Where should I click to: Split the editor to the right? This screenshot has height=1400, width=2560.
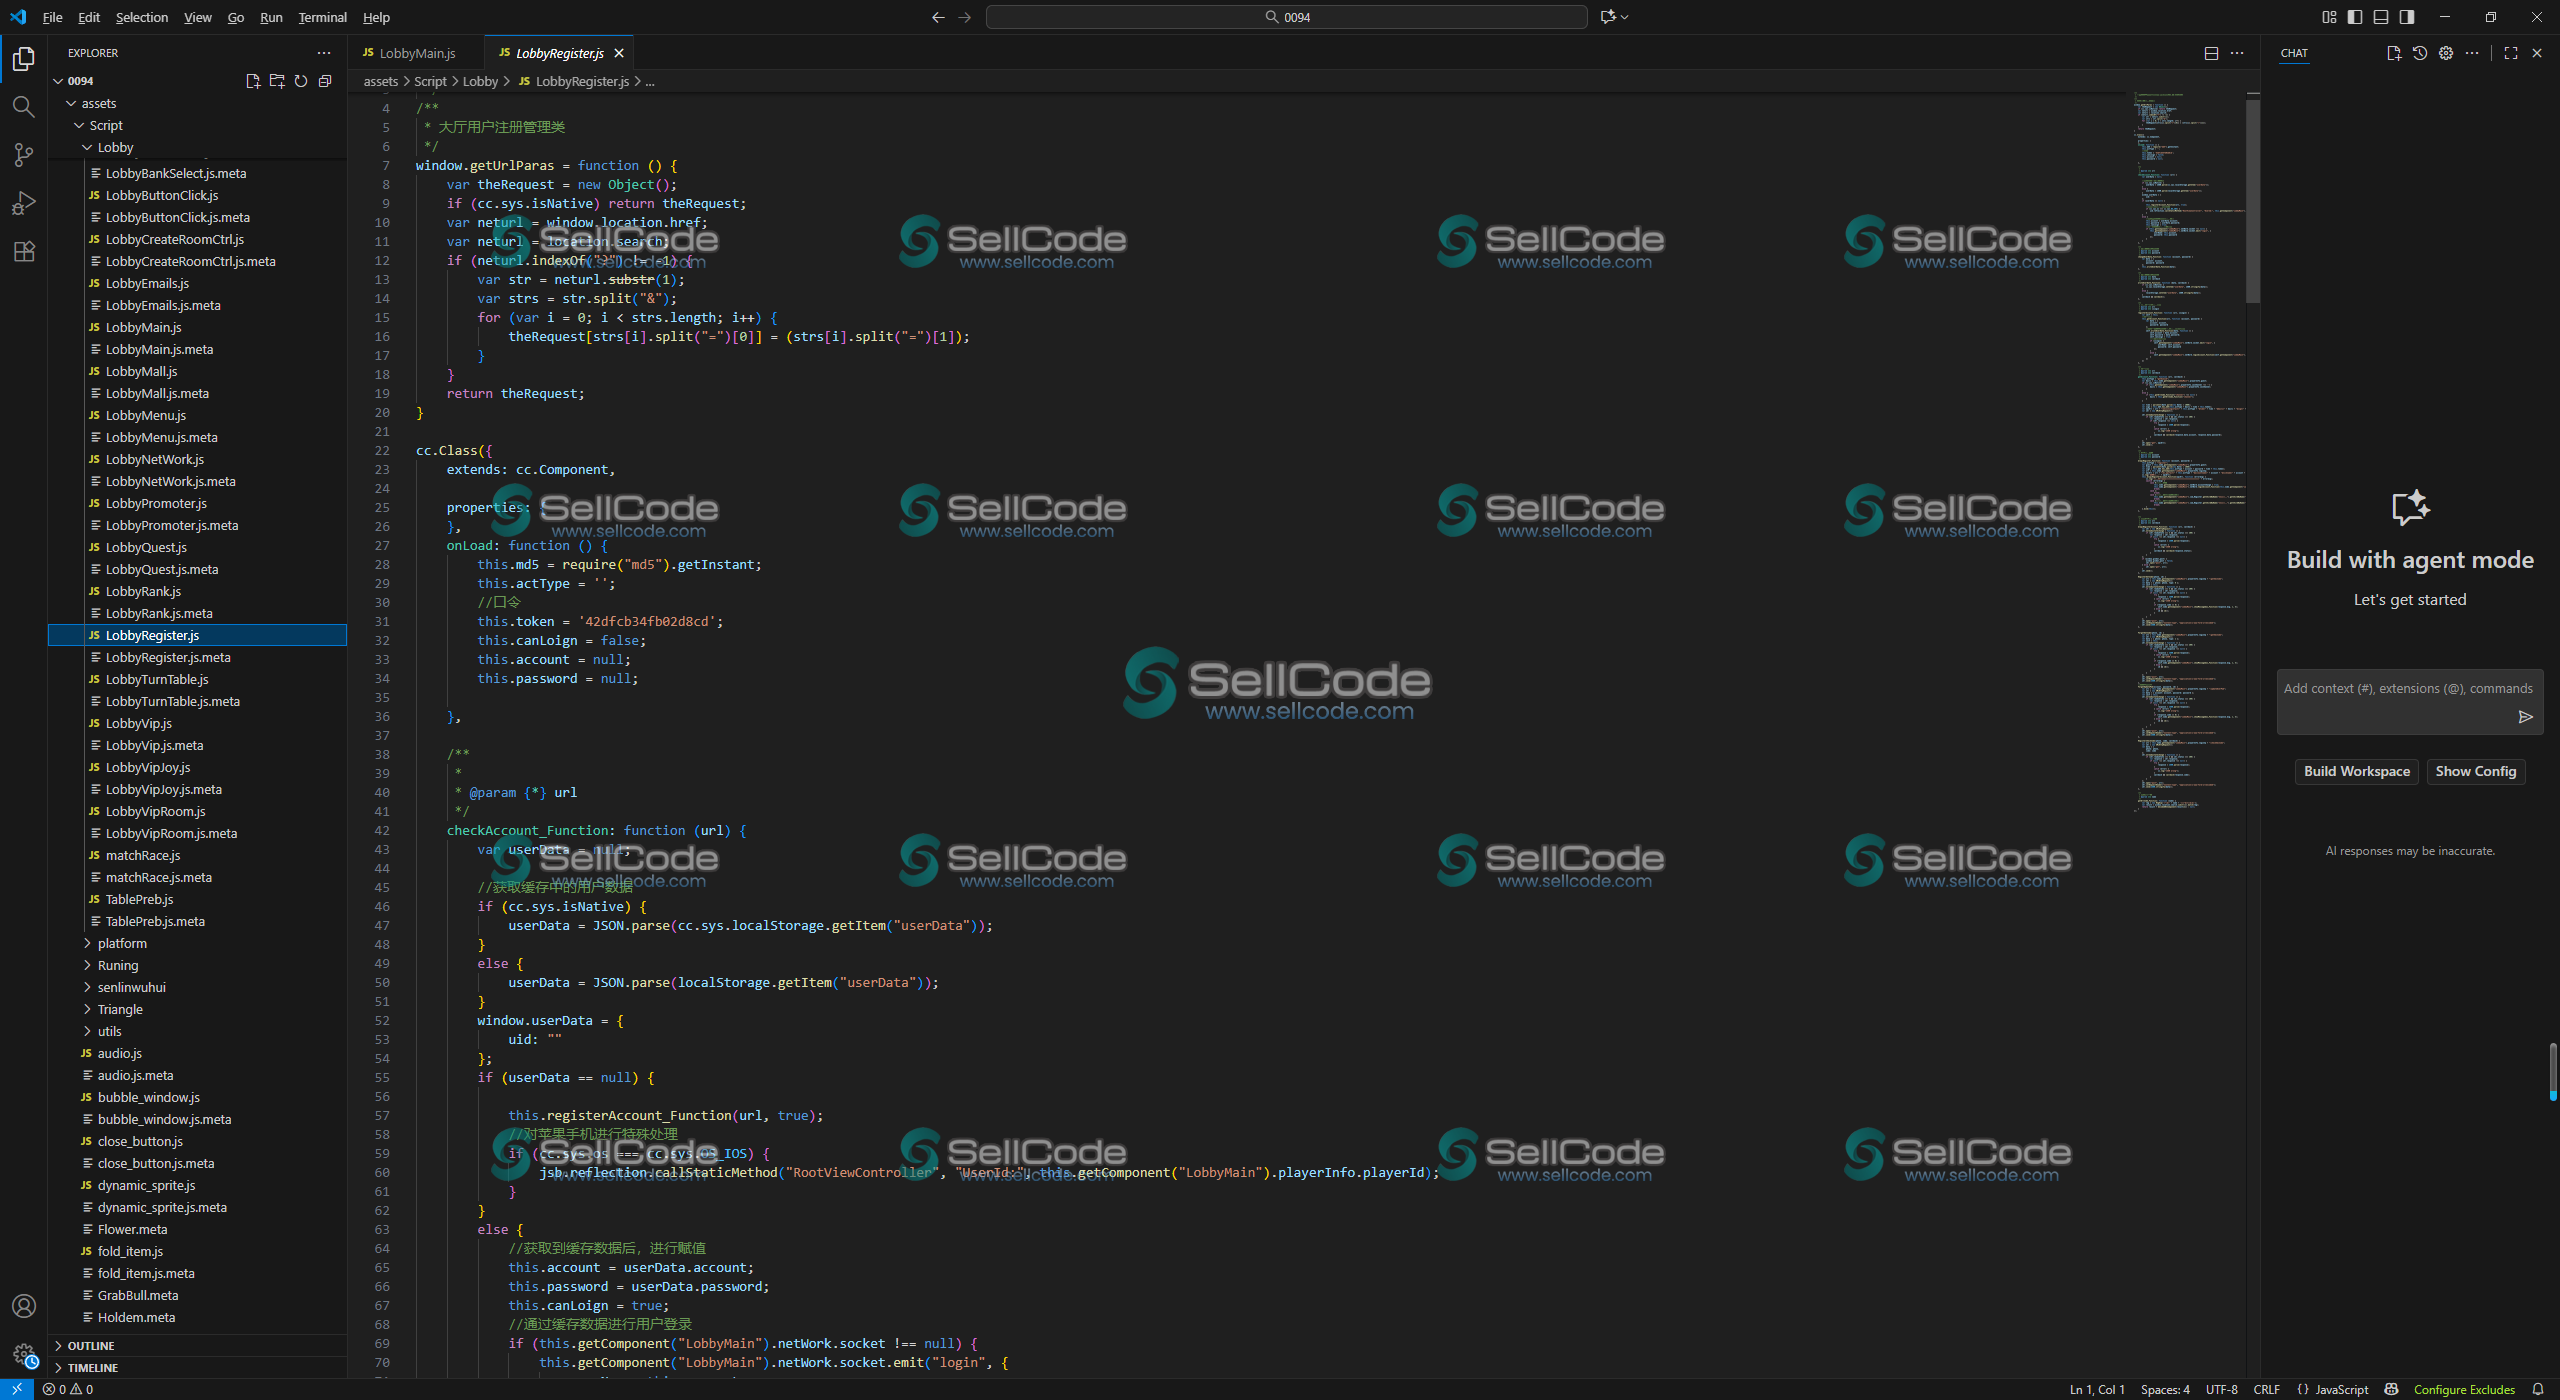tap(2211, 53)
